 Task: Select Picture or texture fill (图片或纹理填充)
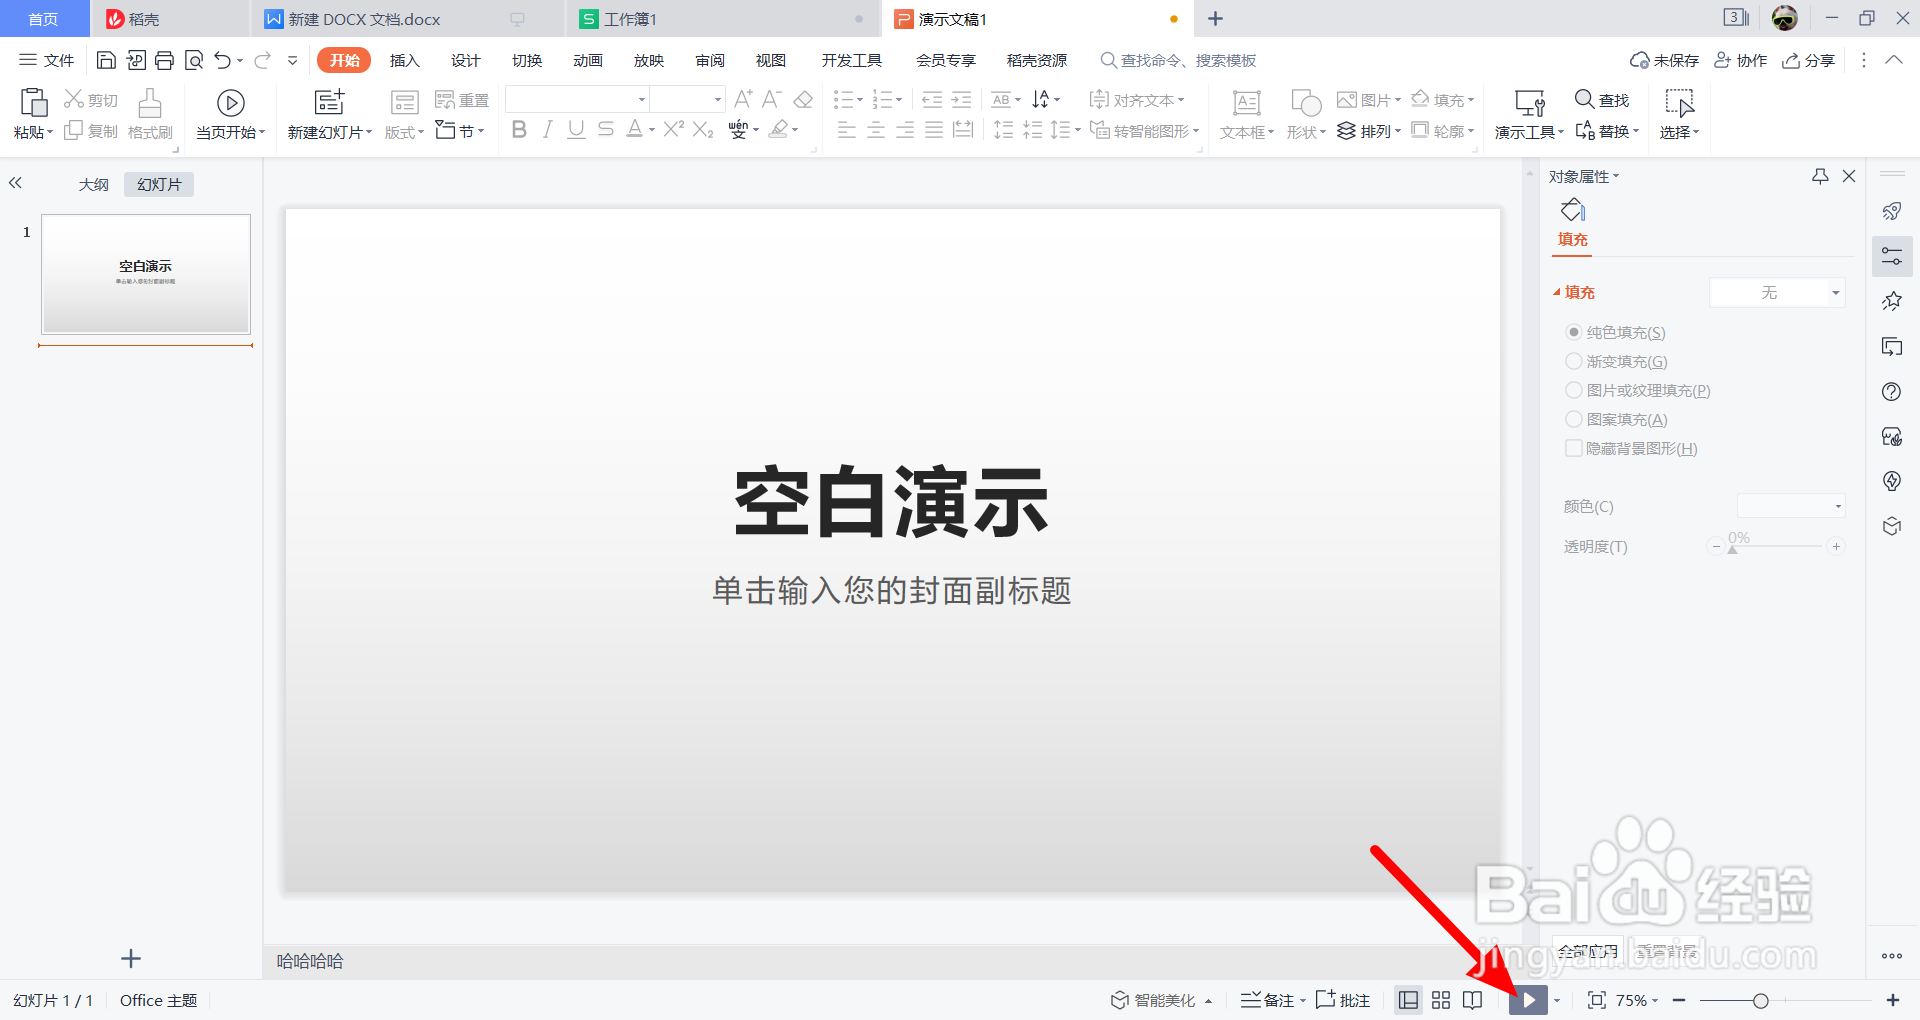click(1573, 390)
